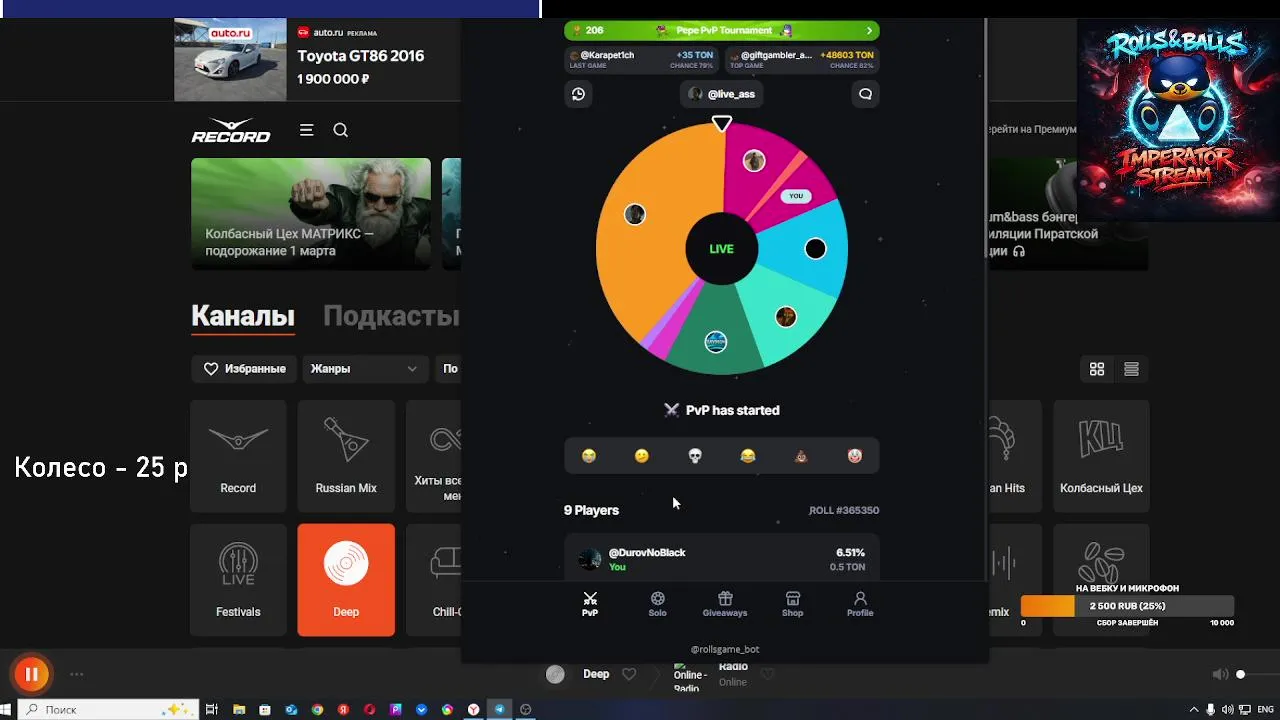Click the donation goal progress bar
The width and height of the screenshot is (1280, 720).
tap(1127, 606)
